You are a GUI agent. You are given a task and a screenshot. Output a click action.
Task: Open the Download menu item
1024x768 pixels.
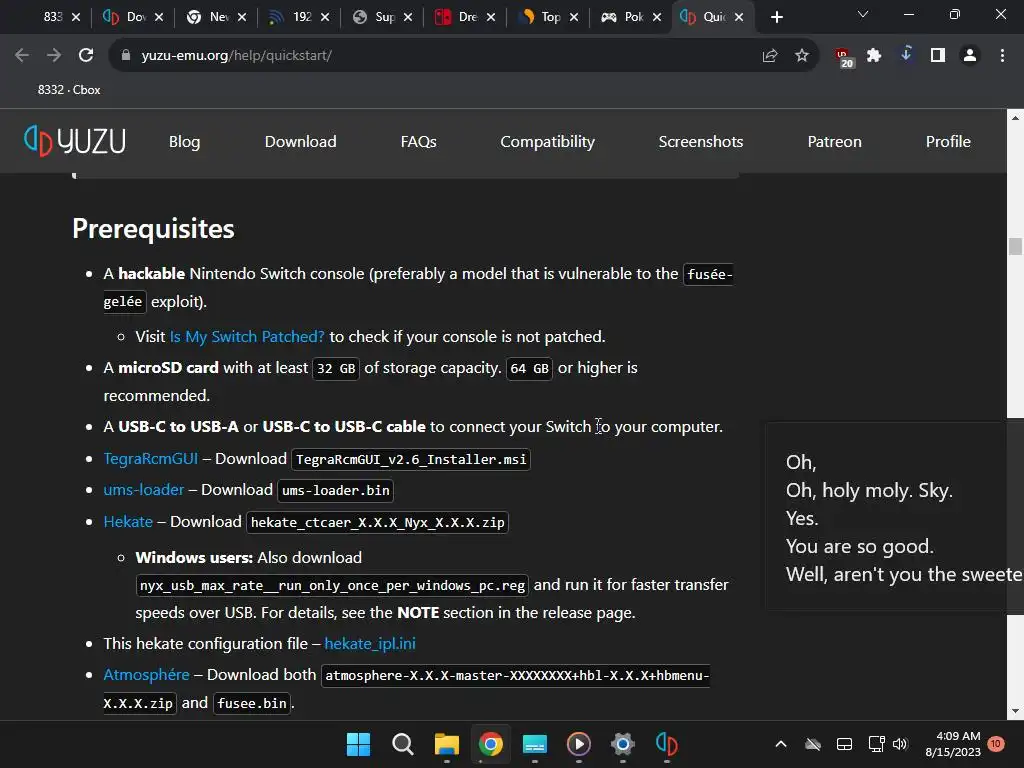tap(300, 142)
